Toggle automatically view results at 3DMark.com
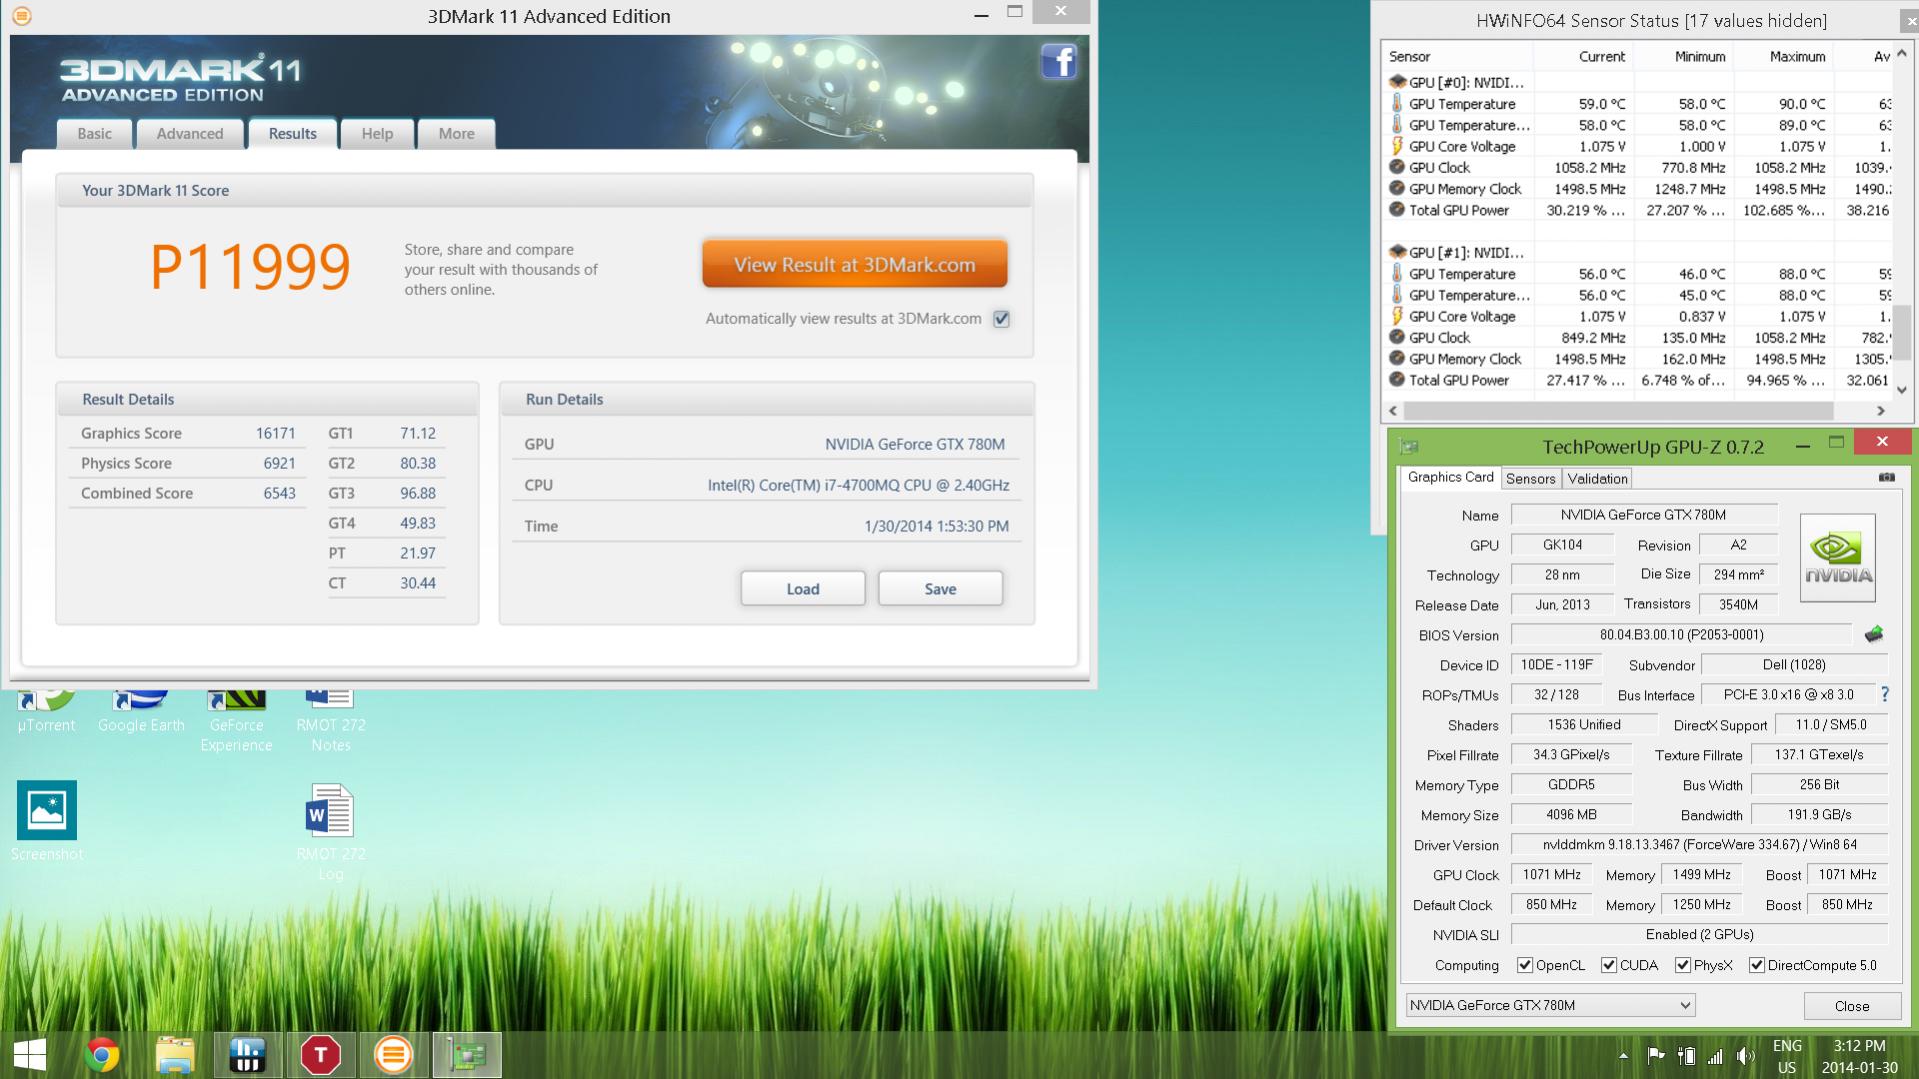 coord(1001,319)
